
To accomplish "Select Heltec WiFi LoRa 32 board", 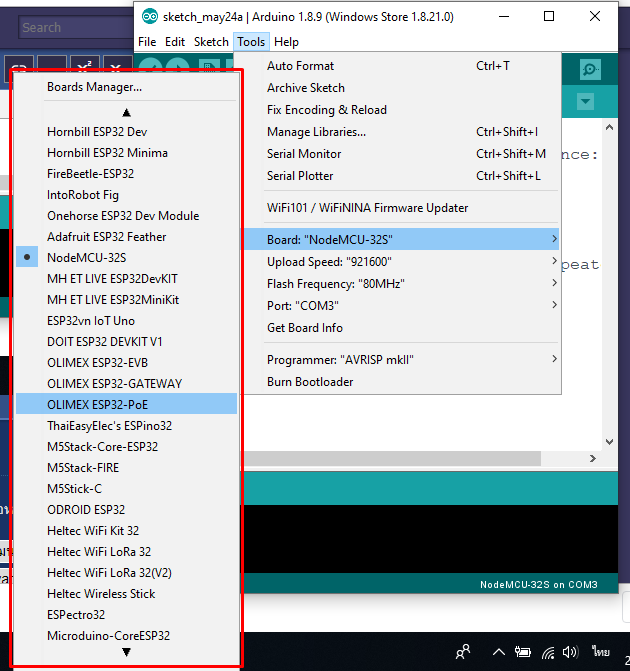I will point(126,551).
